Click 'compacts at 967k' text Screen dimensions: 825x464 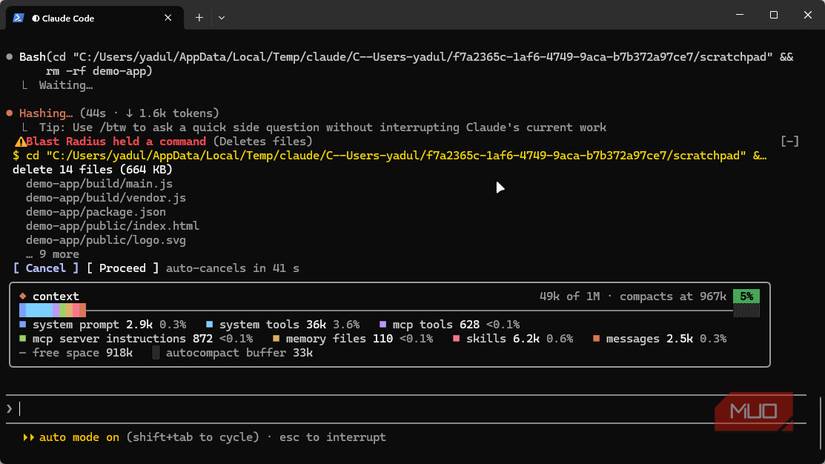point(673,296)
